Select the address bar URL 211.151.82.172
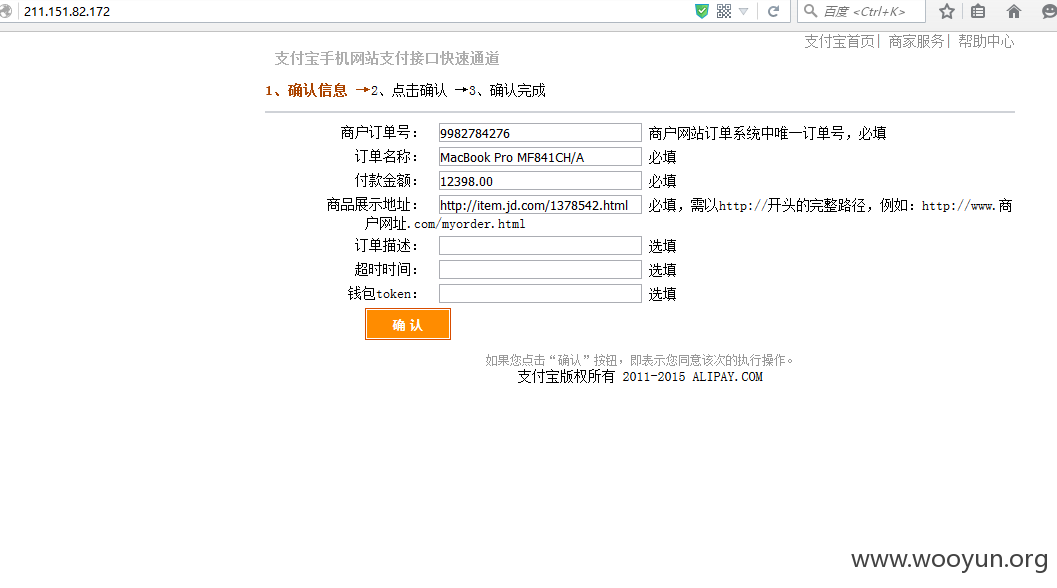This screenshot has width=1057, height=588. 67,11
